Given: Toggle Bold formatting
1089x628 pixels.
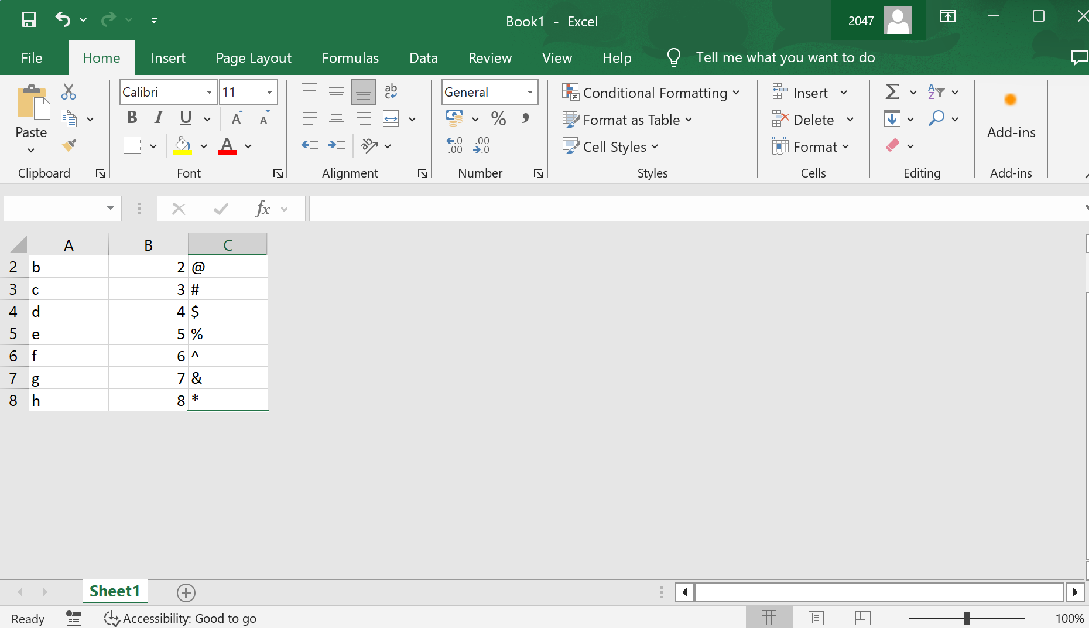Looking at the screenshot, I should click(x=132, y=119).
